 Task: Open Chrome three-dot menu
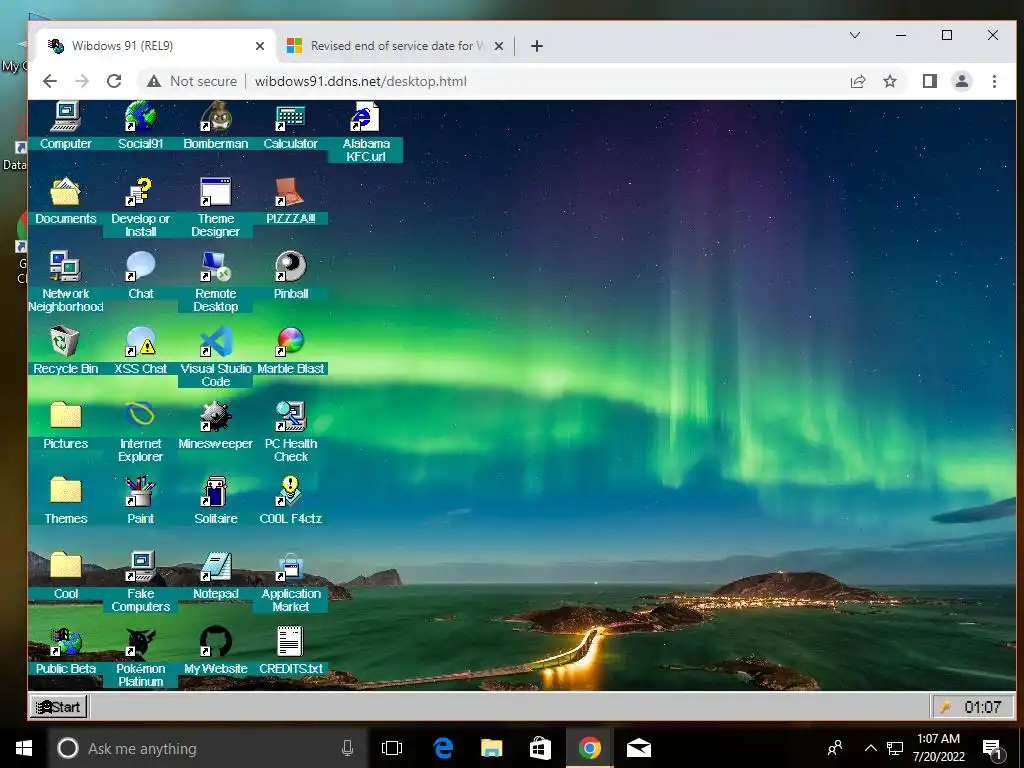click(994, 81)
